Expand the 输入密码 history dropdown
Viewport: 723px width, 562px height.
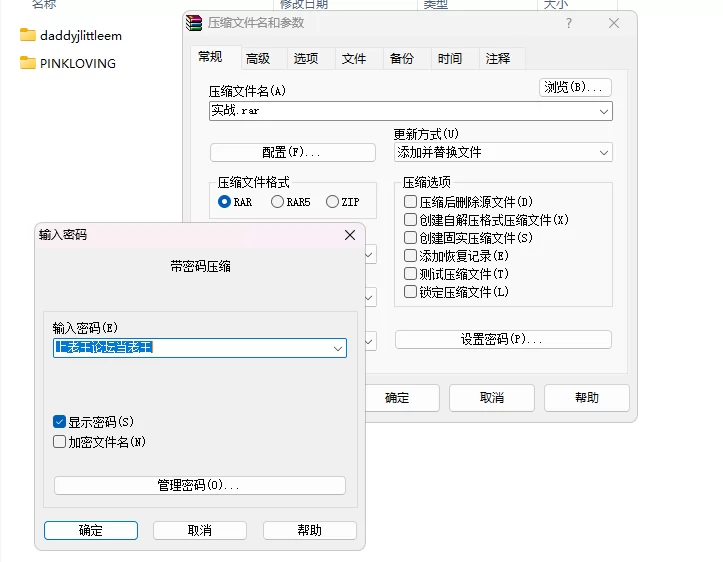(x=337, y=348)
